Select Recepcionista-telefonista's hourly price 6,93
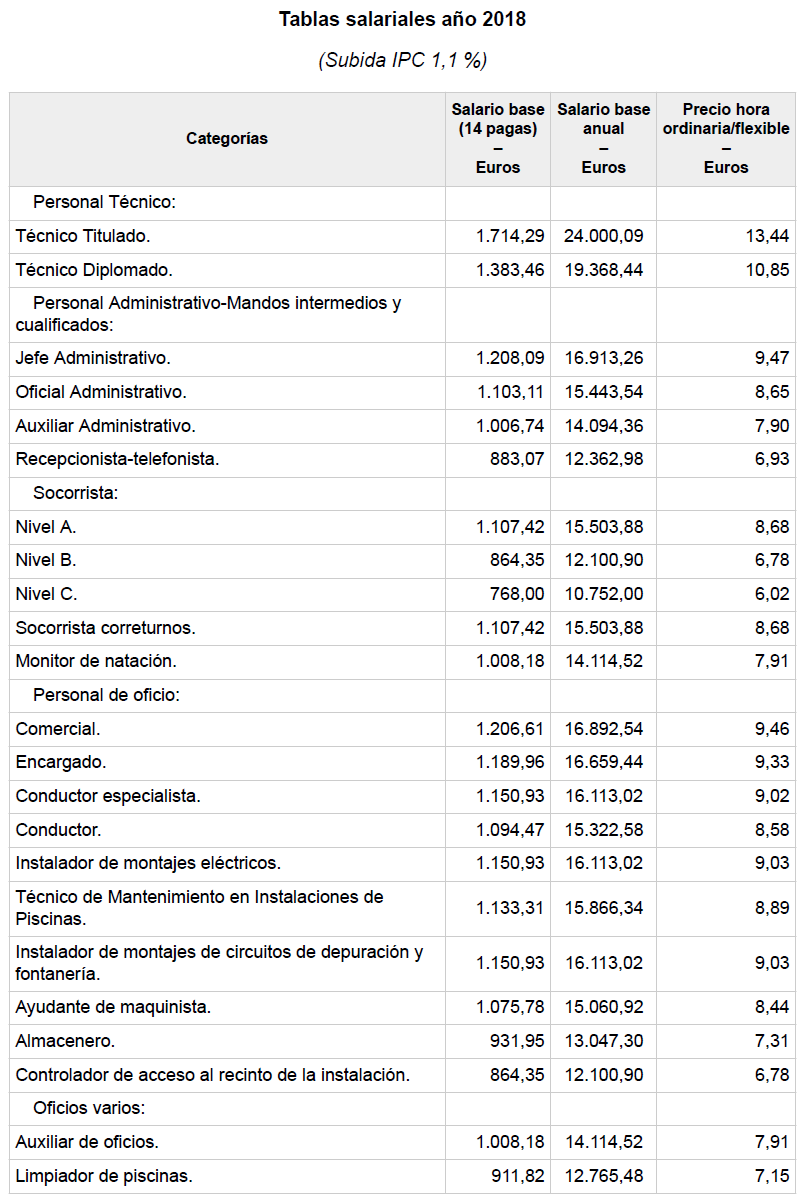Screen dimensions: 811x1198 pyautogui.click(x=772, y=459)
